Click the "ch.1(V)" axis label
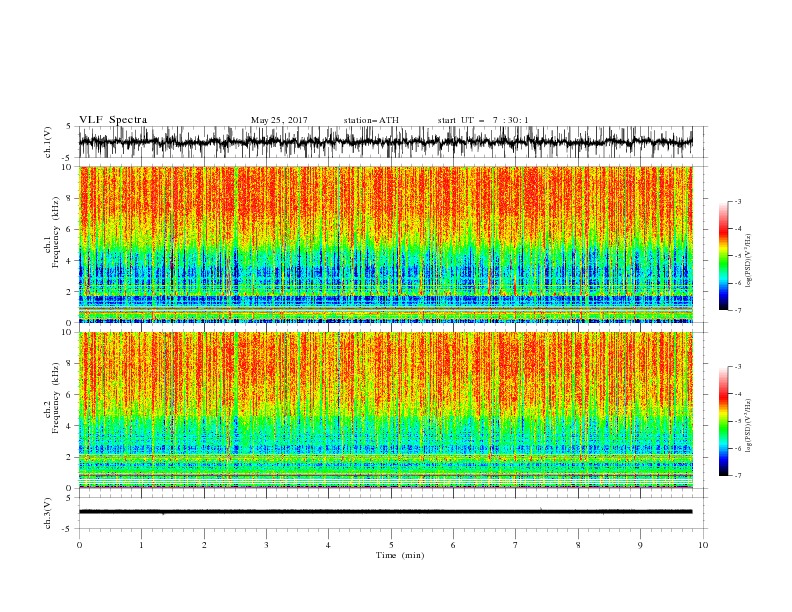The width and height of the screenshot is (792, 612). coord(48,142)
